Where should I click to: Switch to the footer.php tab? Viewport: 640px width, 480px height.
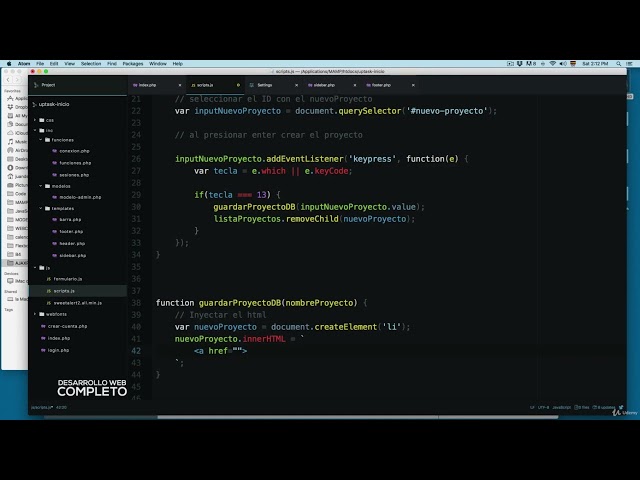coord(390,85)
